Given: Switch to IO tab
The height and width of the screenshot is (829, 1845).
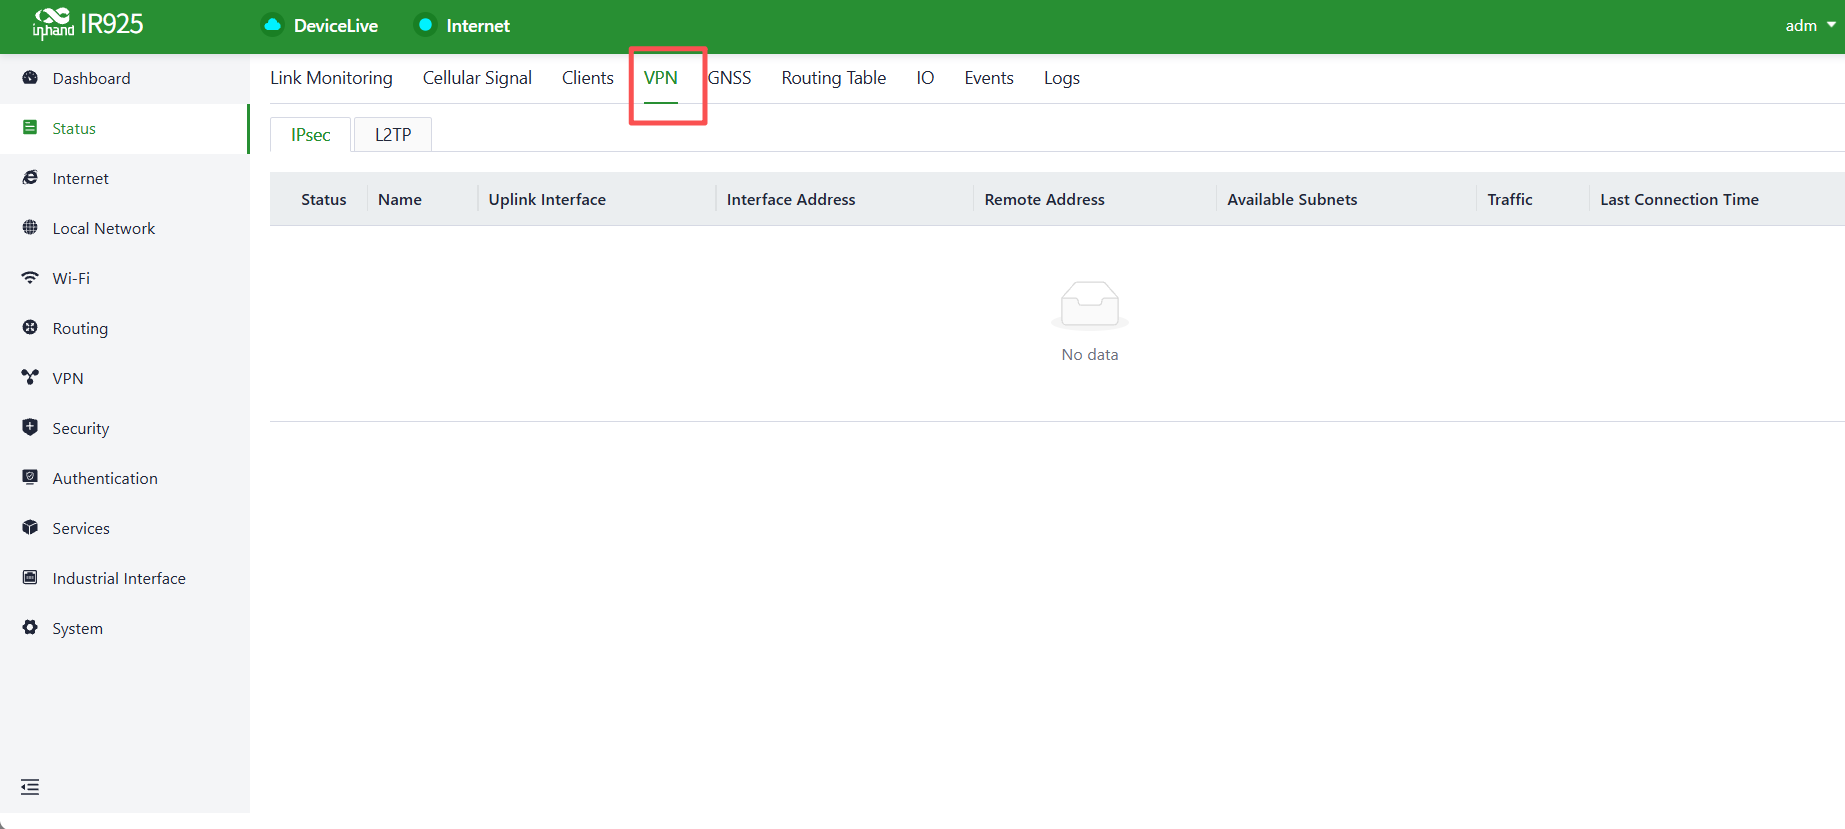Looking at the screenshot, I should pyautogui.click(x=925, y=78).
